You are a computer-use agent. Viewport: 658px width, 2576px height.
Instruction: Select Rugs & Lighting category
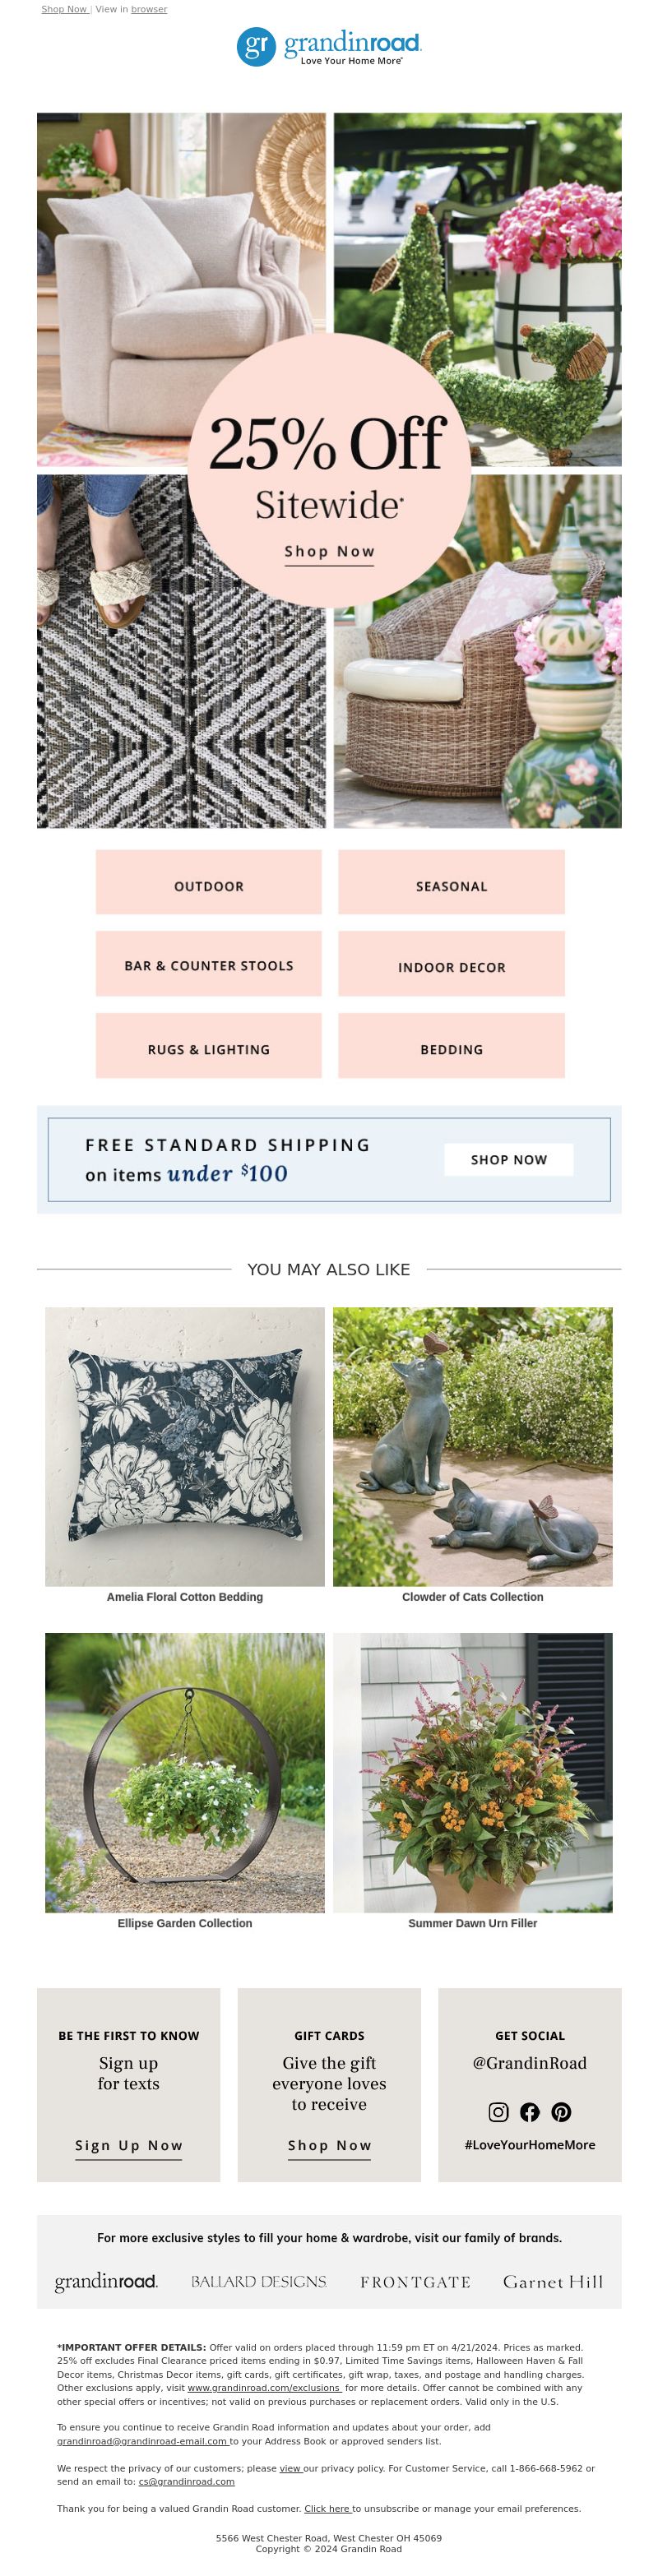coord(209,1049)
